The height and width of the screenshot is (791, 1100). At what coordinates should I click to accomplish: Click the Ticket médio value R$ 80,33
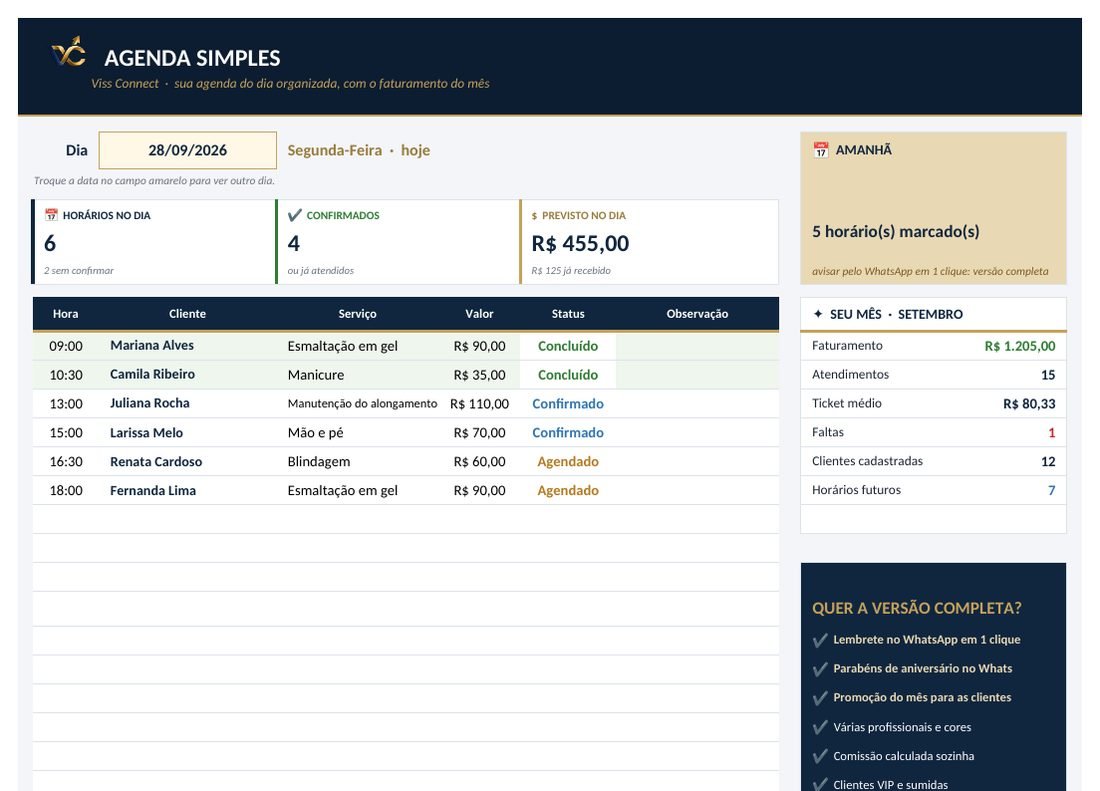pyautogui.click(x=1028, y=403)
